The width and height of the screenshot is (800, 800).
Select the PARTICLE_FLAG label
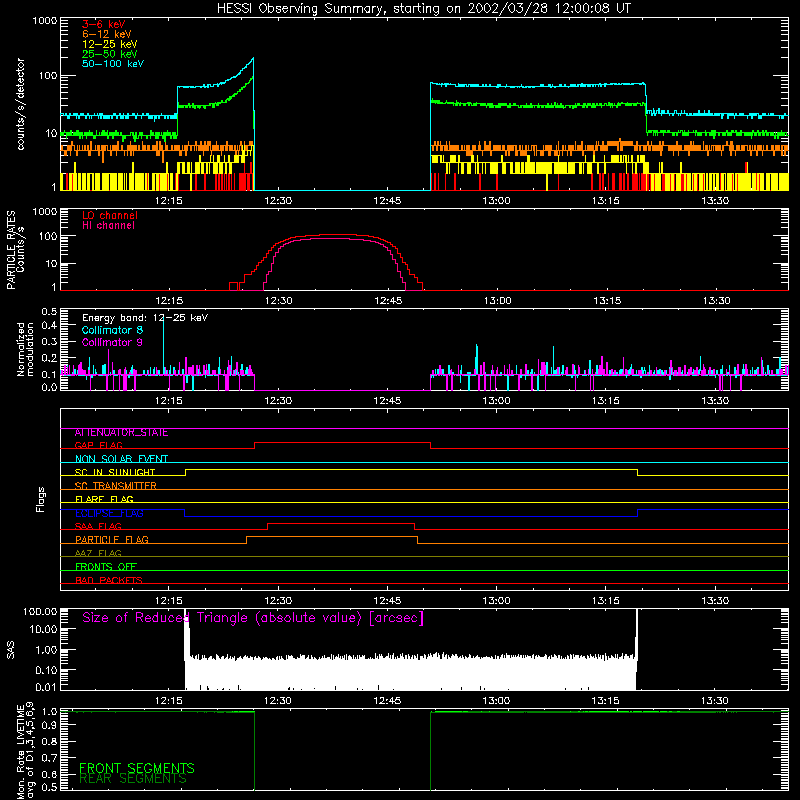click(x=112, y=540)
